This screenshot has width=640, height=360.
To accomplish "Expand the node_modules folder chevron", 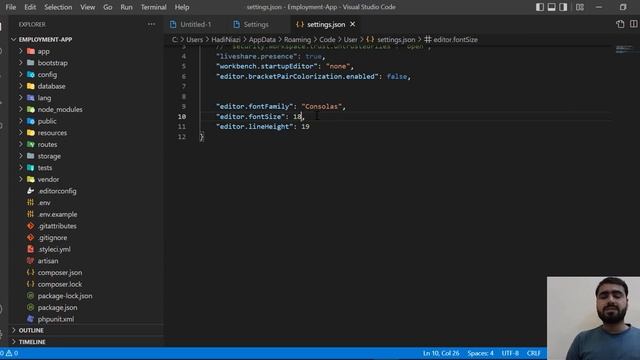I will (x=21, y=109).
